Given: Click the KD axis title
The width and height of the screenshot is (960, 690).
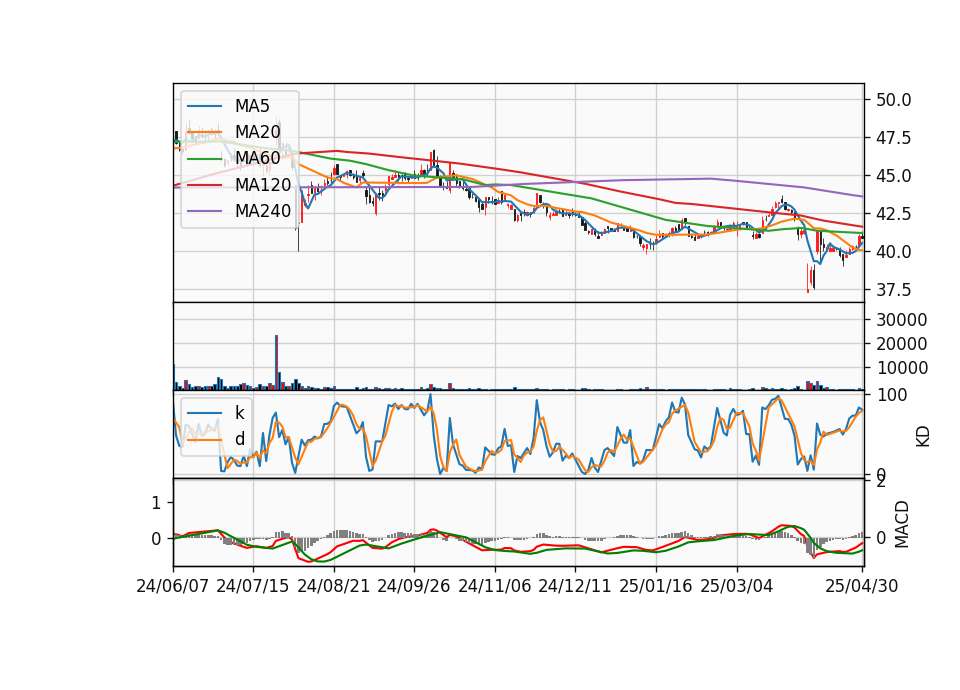Looking at the screenshot, I should click(923, 436).
